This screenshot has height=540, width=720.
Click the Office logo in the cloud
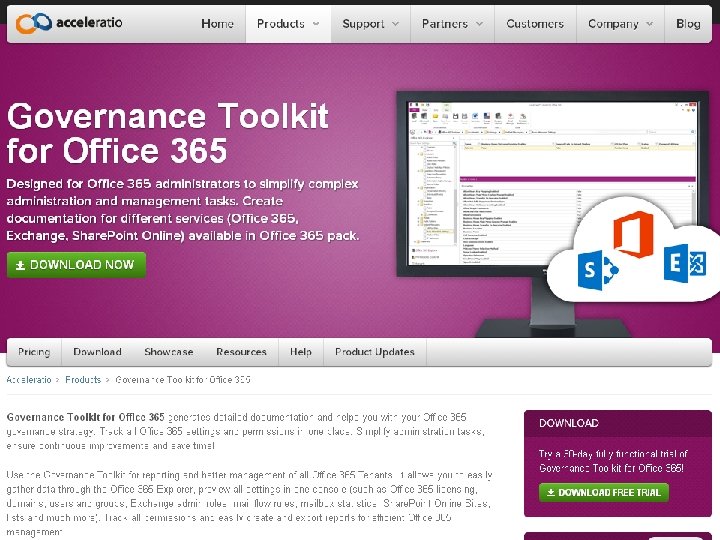coord(634,234)
